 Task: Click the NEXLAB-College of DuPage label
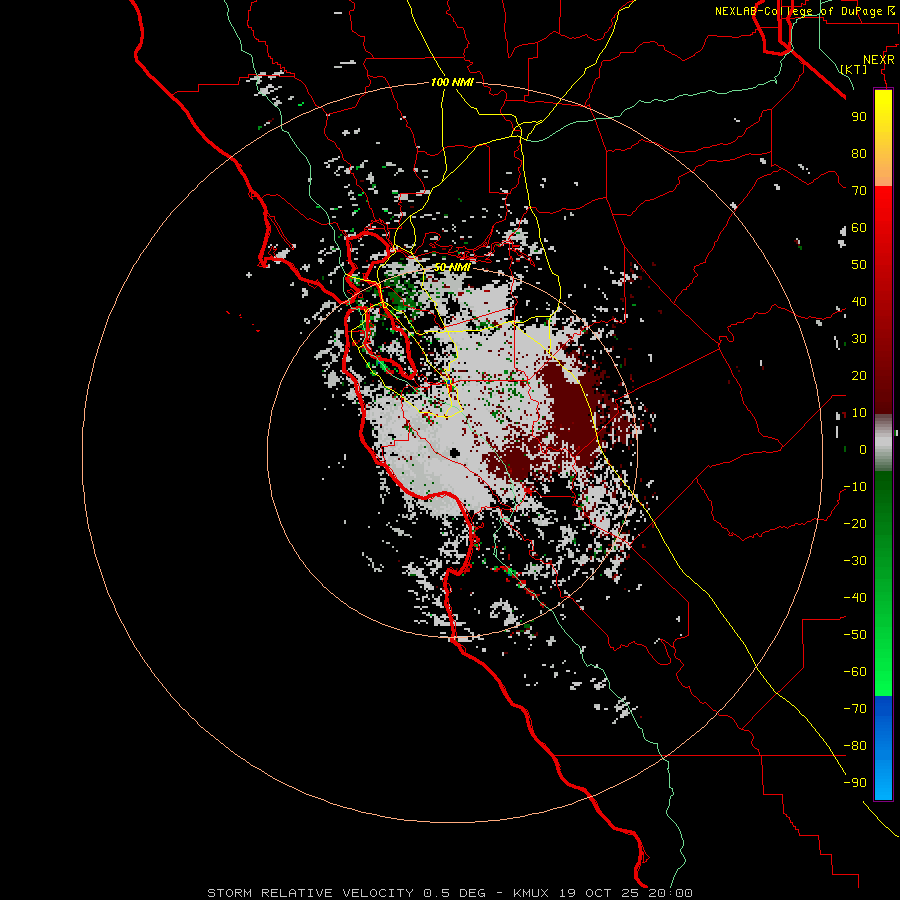(798, 11)
